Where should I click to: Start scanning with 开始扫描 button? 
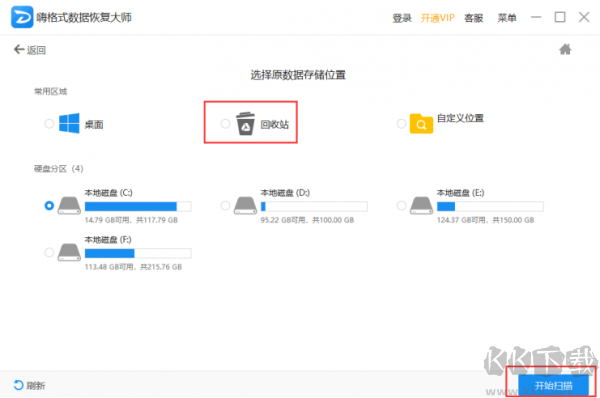point(553,385)
